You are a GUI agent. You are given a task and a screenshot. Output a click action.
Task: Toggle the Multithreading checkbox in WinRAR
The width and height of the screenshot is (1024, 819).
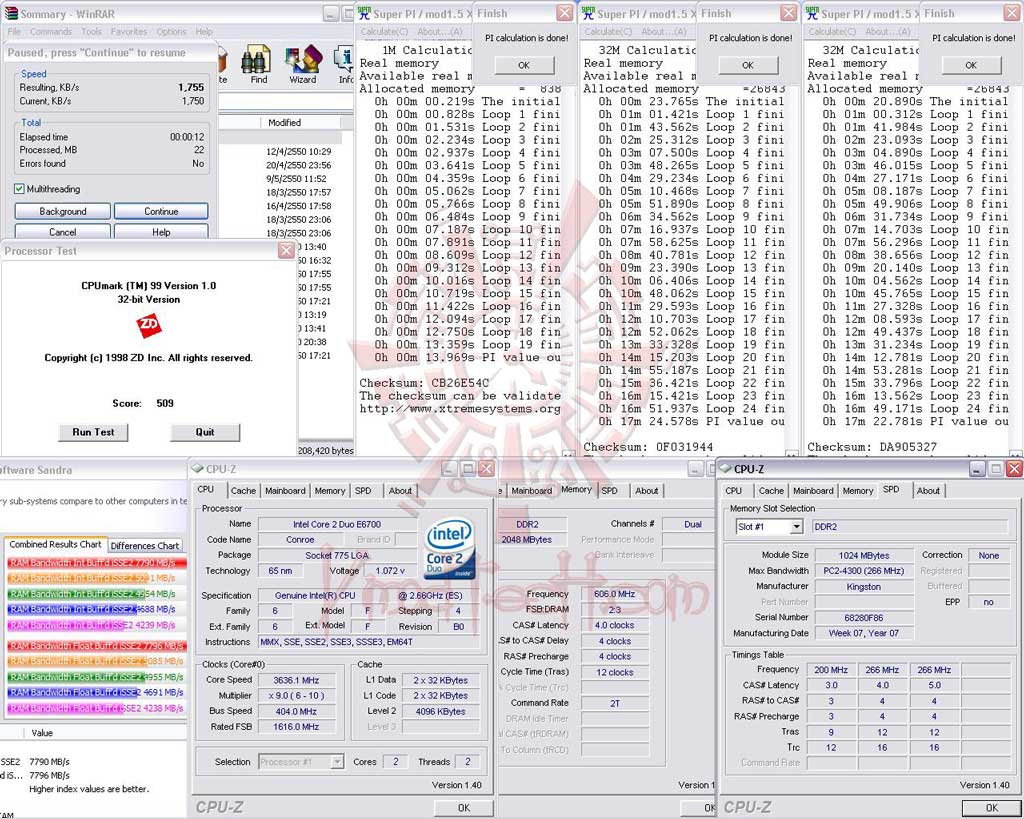coord(19,189)
